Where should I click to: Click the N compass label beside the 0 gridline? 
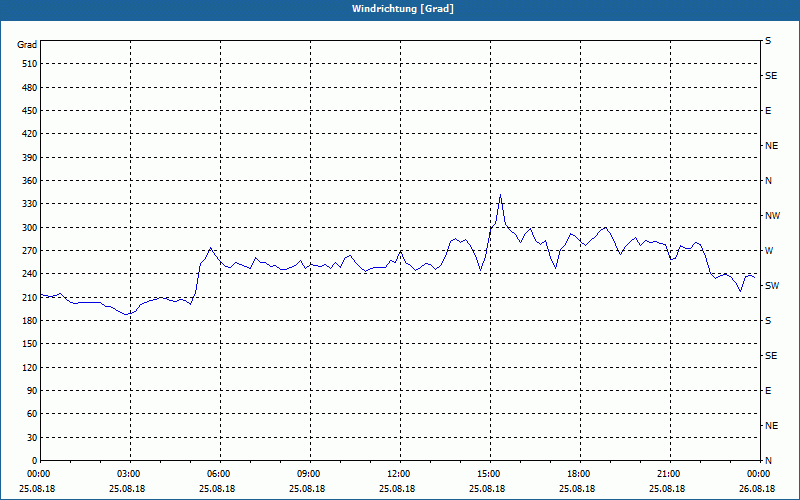click(x=768, y=461)
